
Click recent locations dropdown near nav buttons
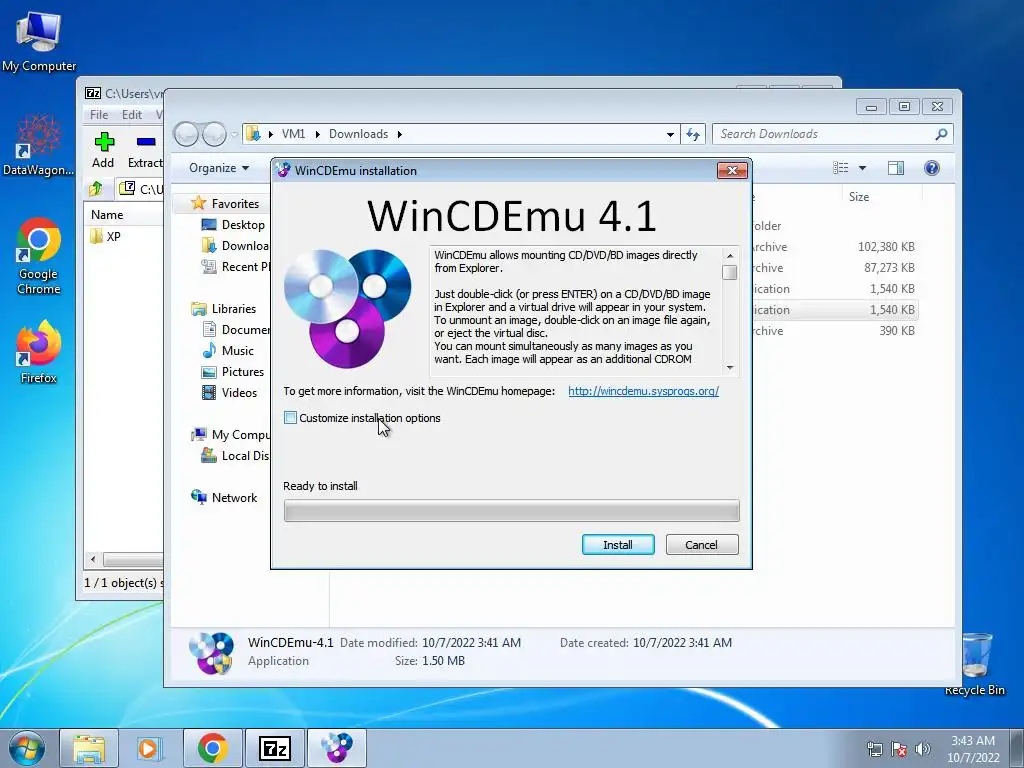[234, 135]
